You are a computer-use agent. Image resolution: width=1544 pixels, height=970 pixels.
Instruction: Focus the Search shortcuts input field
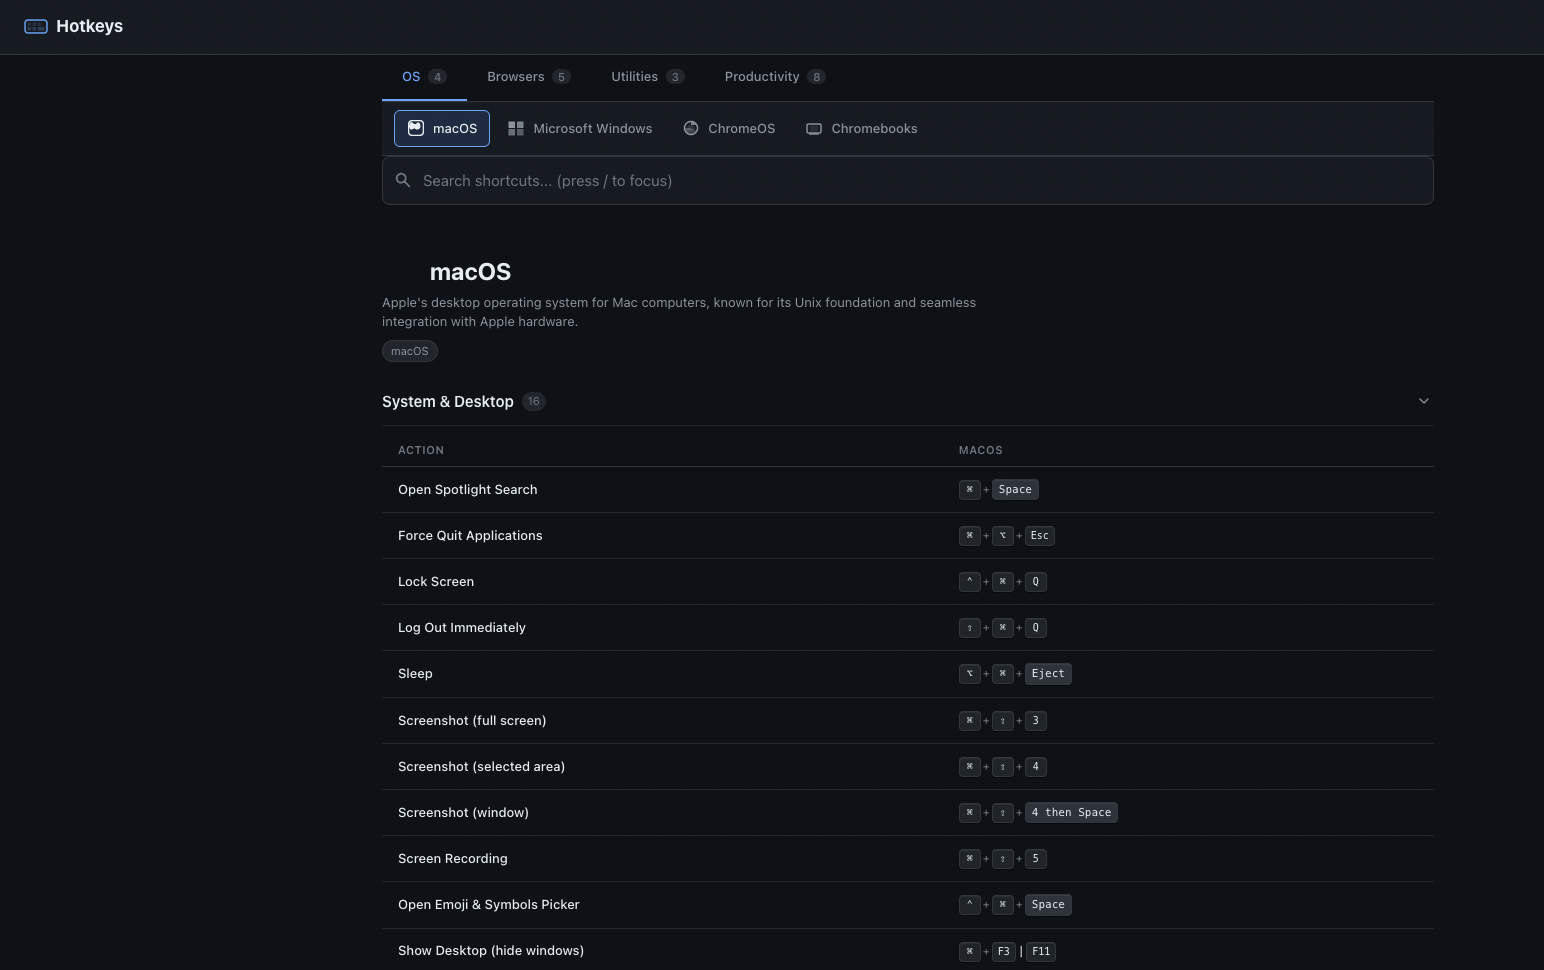[908, 181]
